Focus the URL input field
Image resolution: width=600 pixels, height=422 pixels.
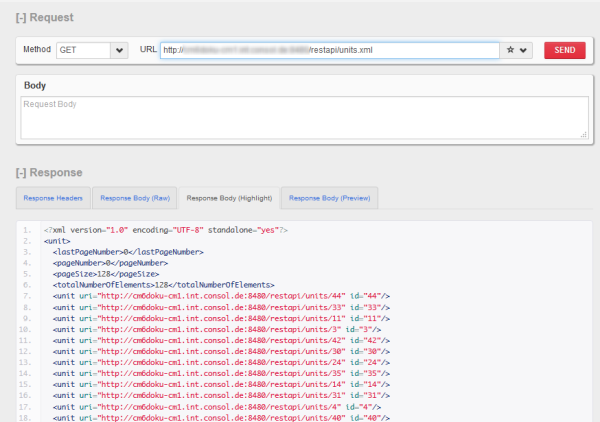(330, 50)
